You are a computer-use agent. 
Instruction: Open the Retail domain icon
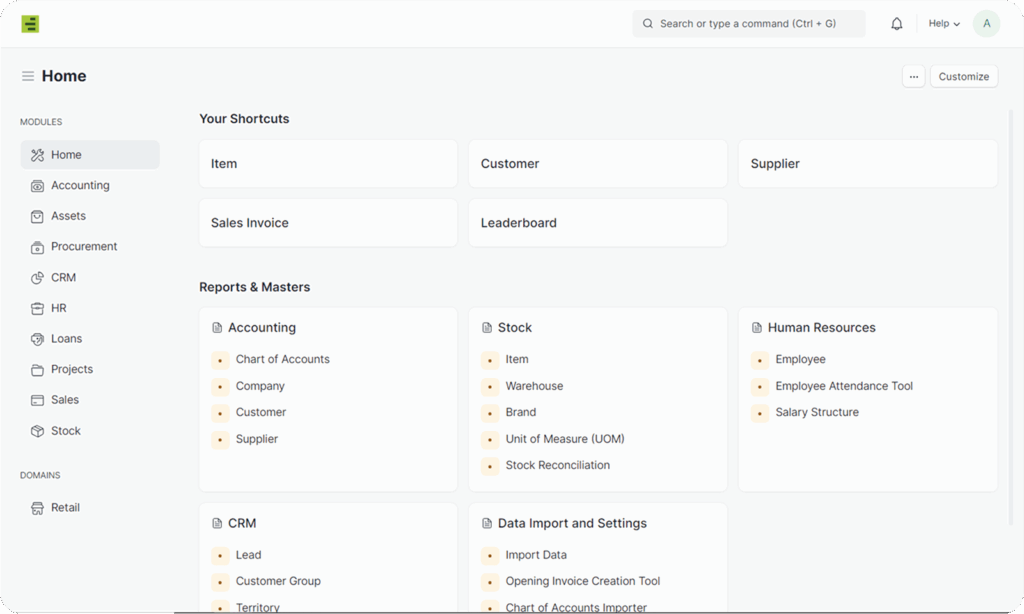point(37,508)
